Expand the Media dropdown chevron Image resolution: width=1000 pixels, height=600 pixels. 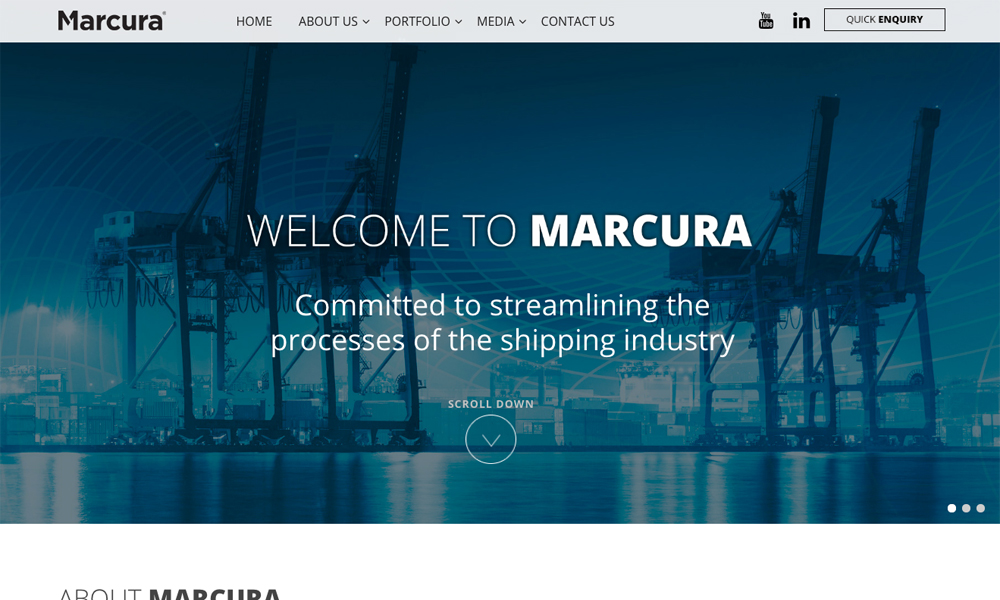point(523,22)
